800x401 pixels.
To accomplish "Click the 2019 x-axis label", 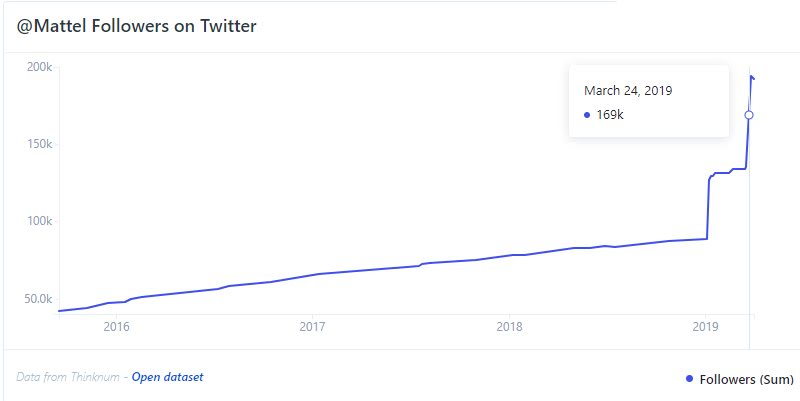I will [x=706, y=327].
